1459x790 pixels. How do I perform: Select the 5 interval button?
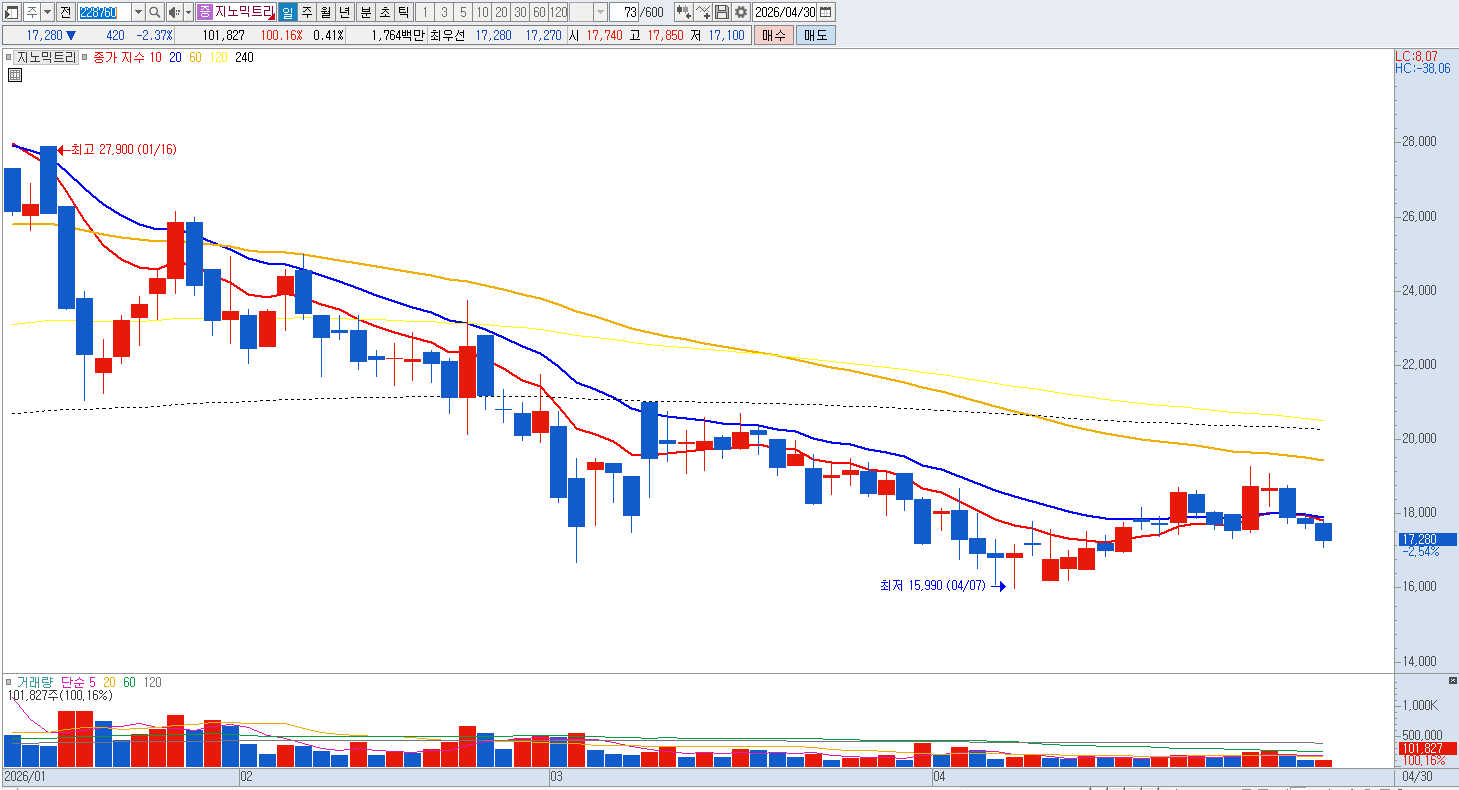(463, 12)
